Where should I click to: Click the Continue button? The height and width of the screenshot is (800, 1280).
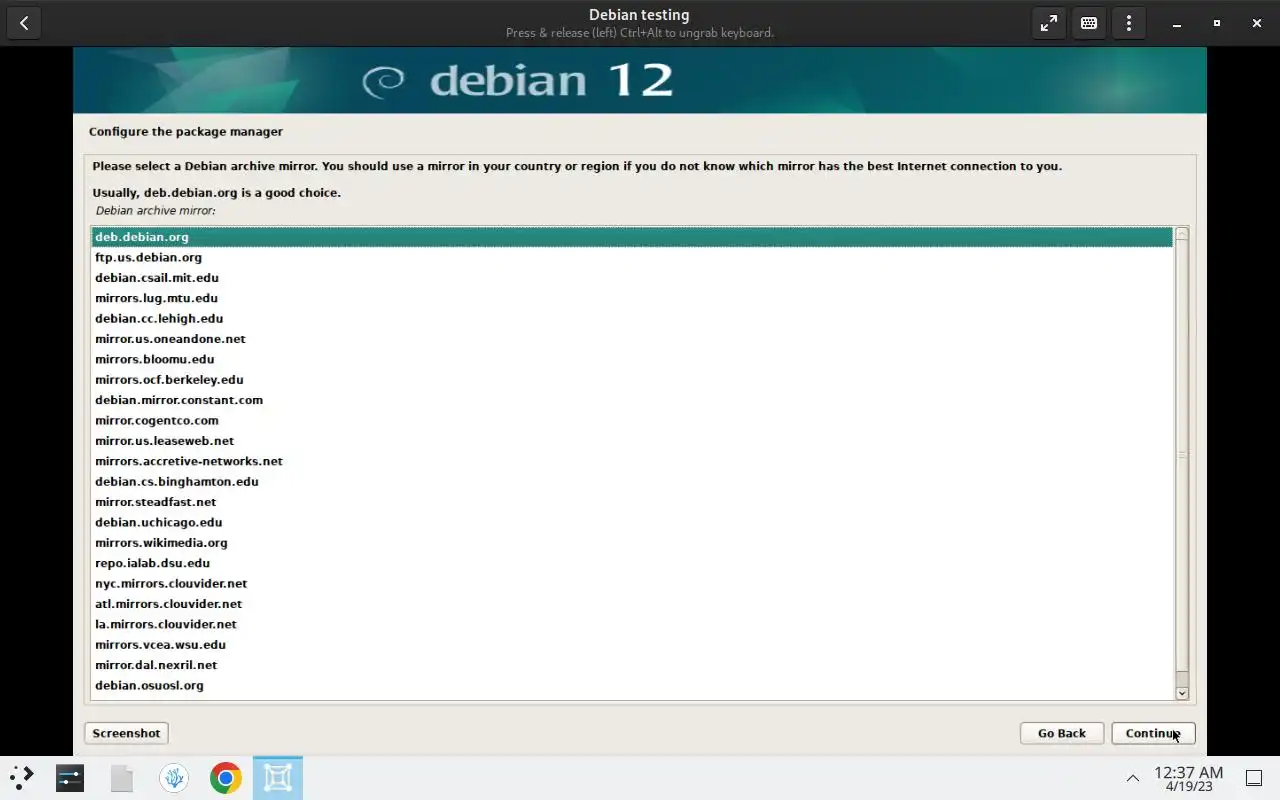(x=1153, y=733)
